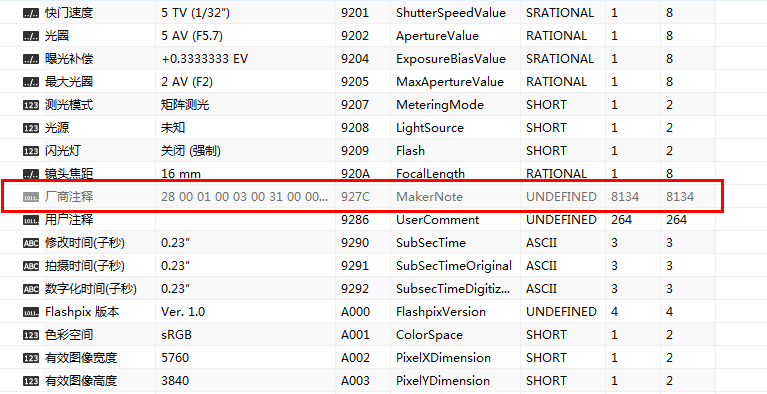Select the Flashpix 版本 row label
Image resolution: width=767 pixels, height=394 pixels.
[x=82, y=312]
